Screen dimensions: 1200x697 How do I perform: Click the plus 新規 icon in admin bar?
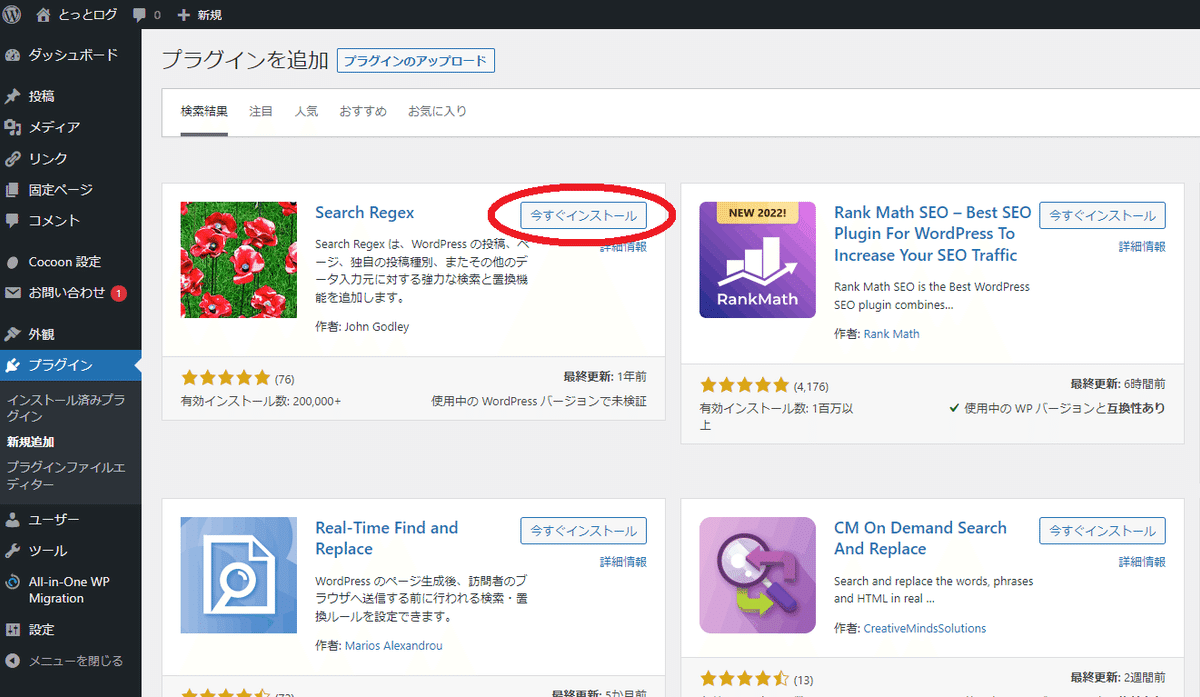(184, 15)
